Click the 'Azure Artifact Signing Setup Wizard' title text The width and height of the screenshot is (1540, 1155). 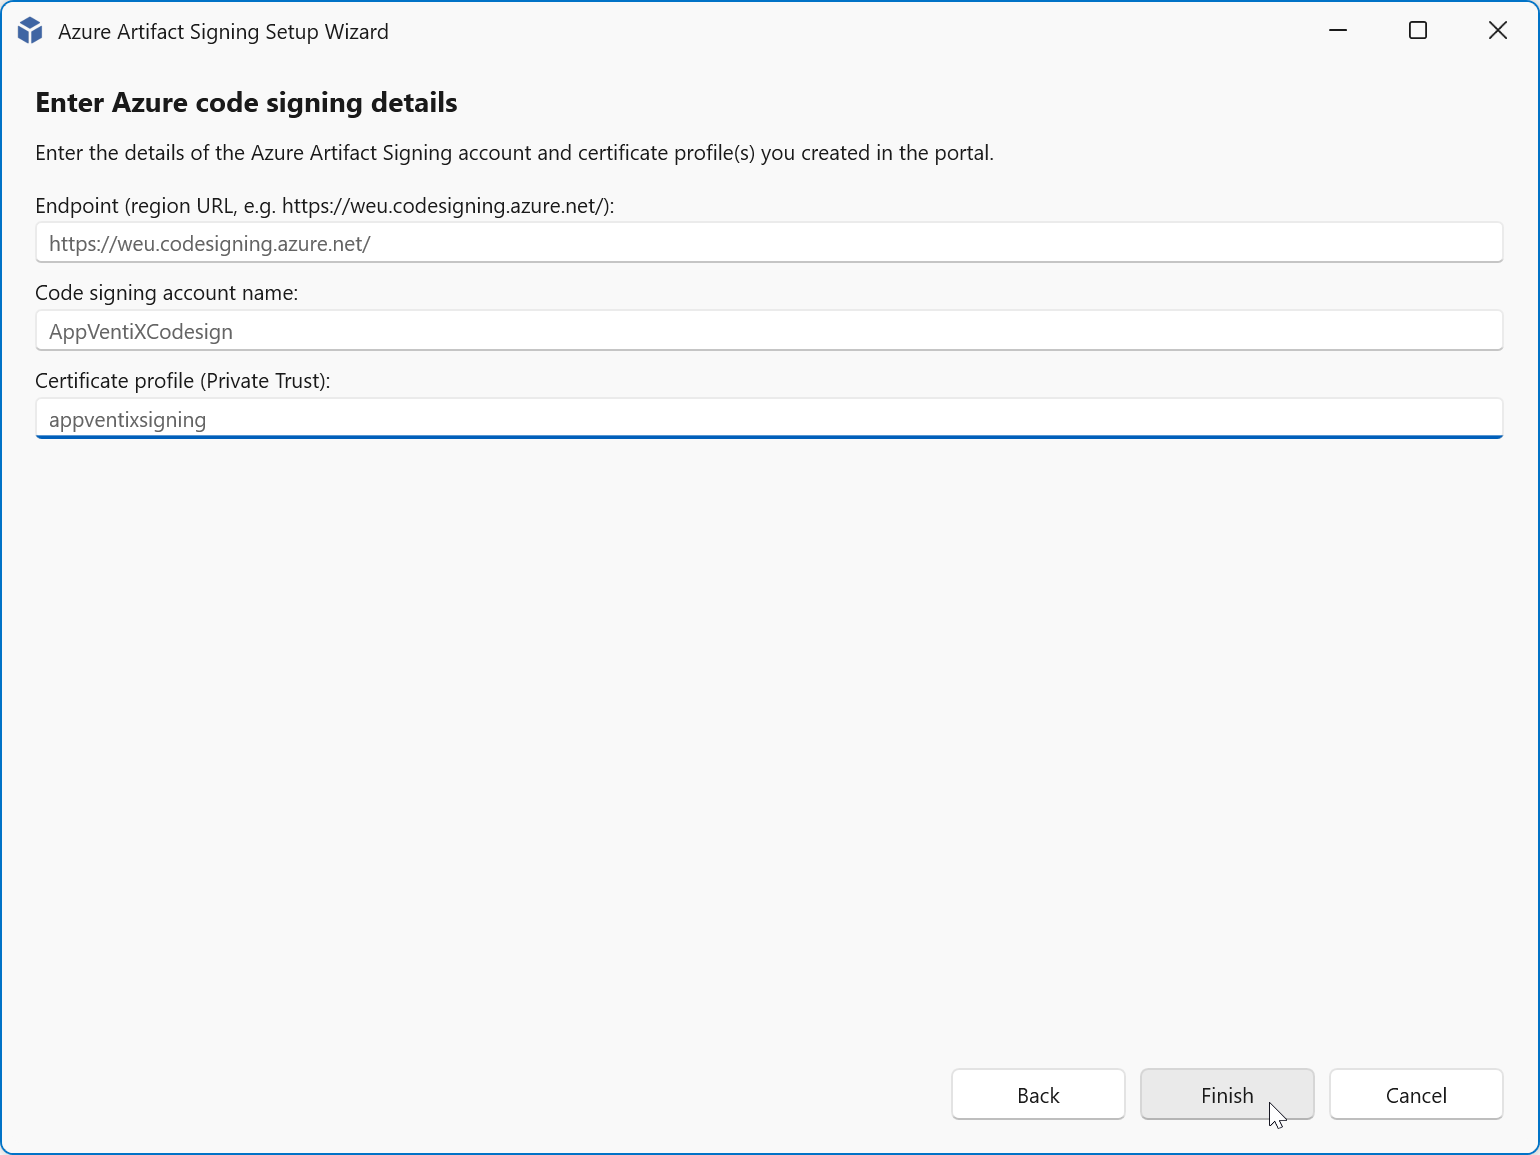pyautogui.click(x=223, y=32)
